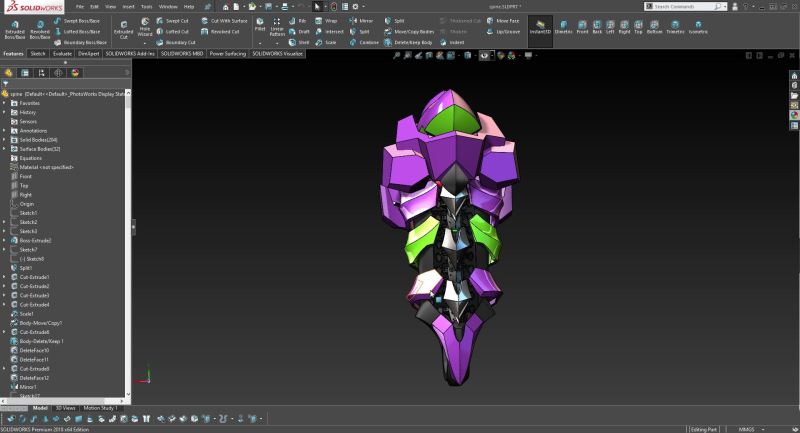Click the Lip/Groove tool
Viewport: 800px width, 433px height.
(503, 32)
